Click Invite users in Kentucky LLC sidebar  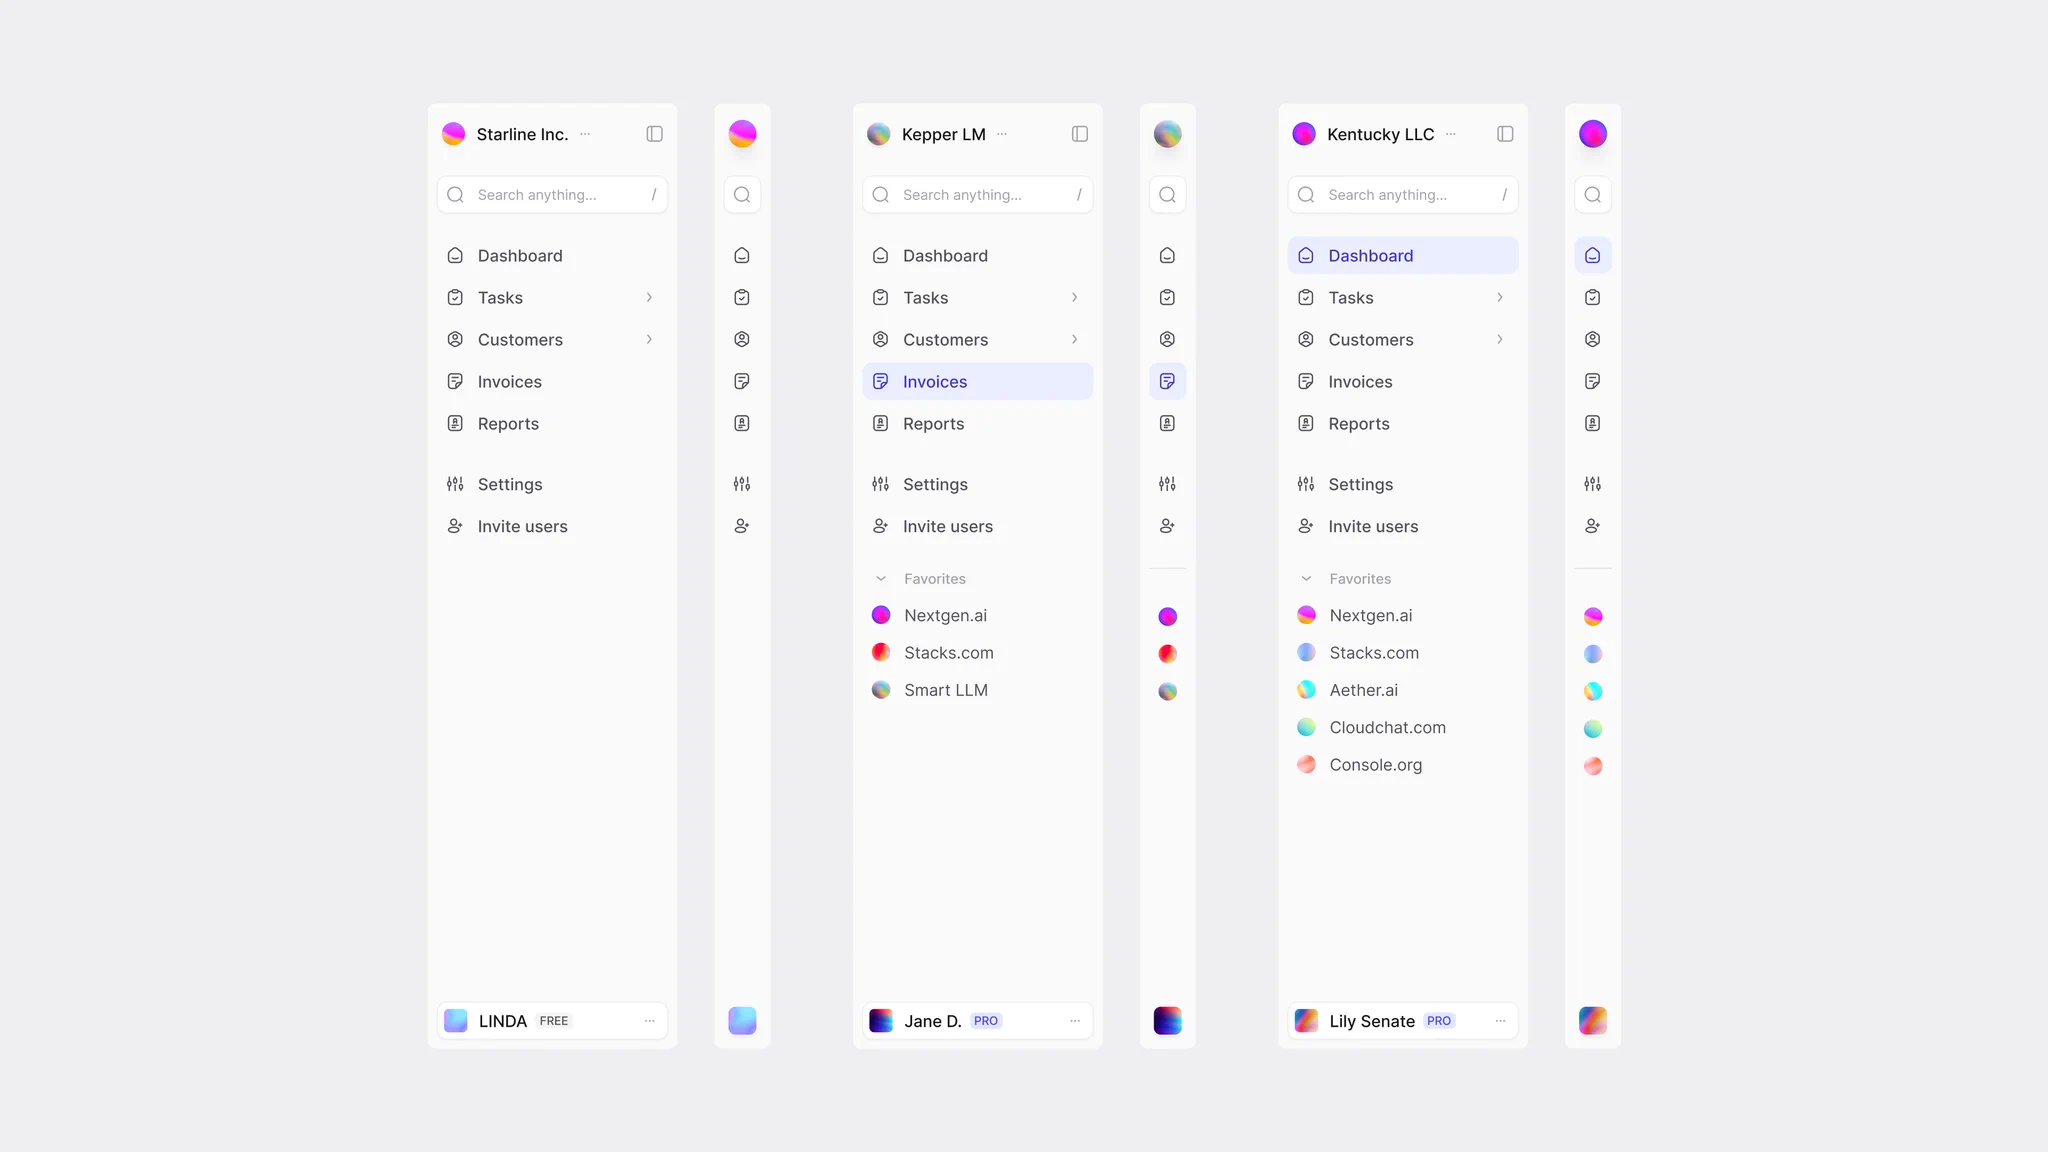tap(1403, 527)
